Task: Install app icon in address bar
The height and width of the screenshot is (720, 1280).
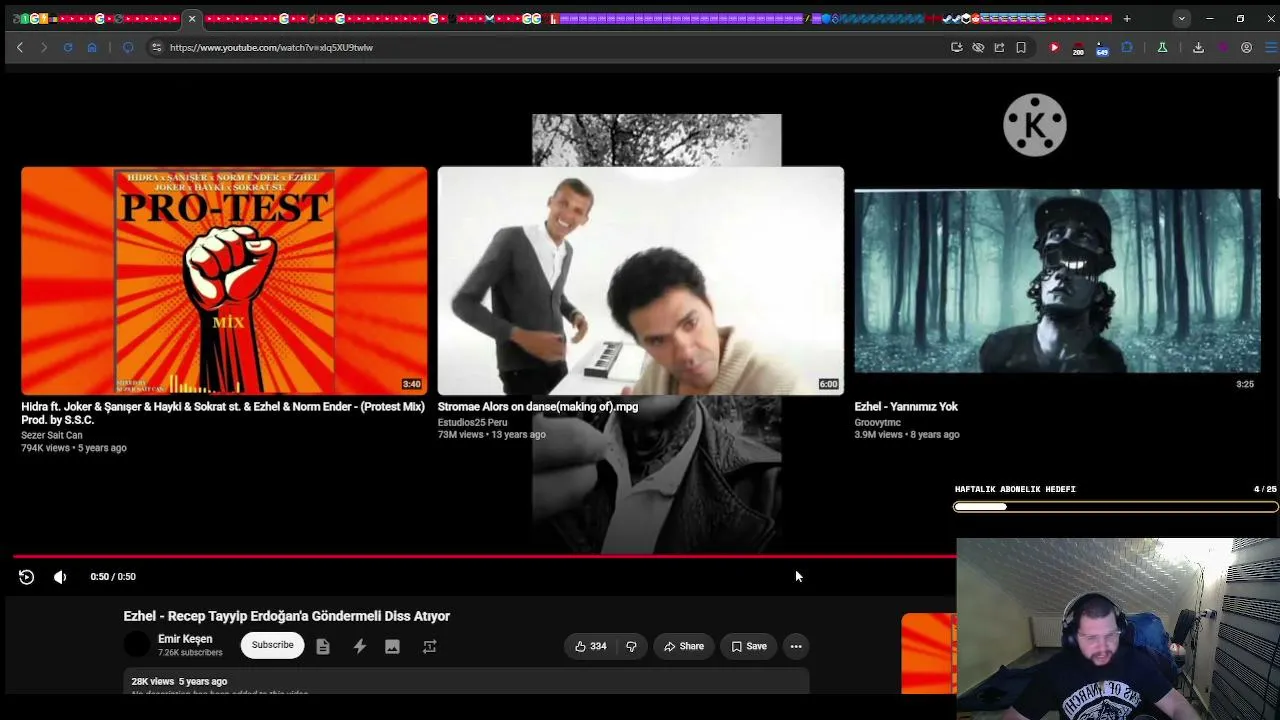Action: pos(957,47)
